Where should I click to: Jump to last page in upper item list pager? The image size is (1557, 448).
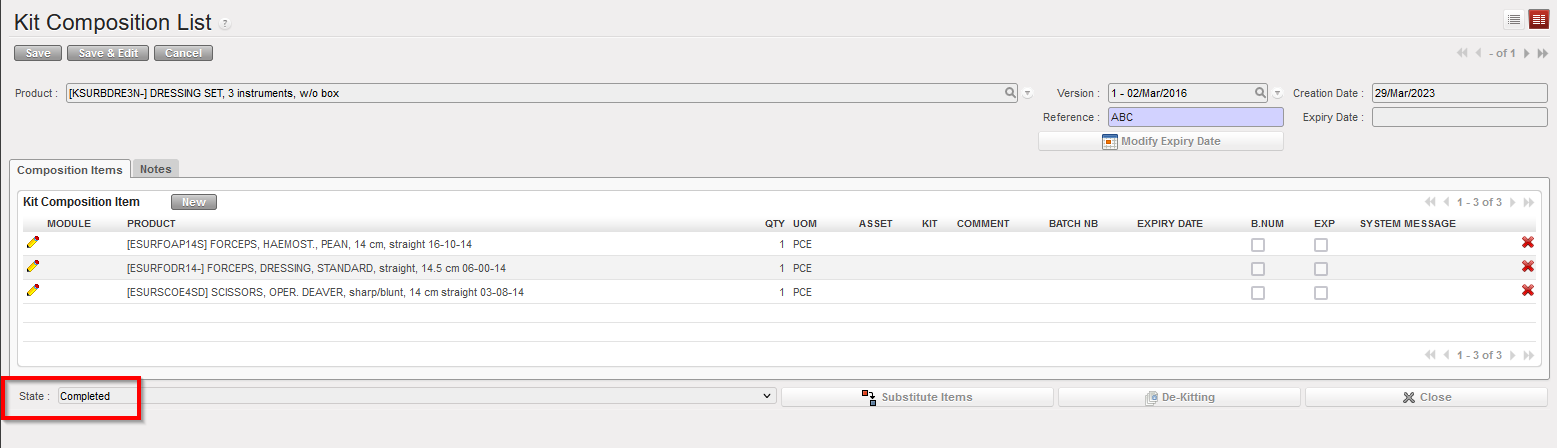(x=1528, y=202)
